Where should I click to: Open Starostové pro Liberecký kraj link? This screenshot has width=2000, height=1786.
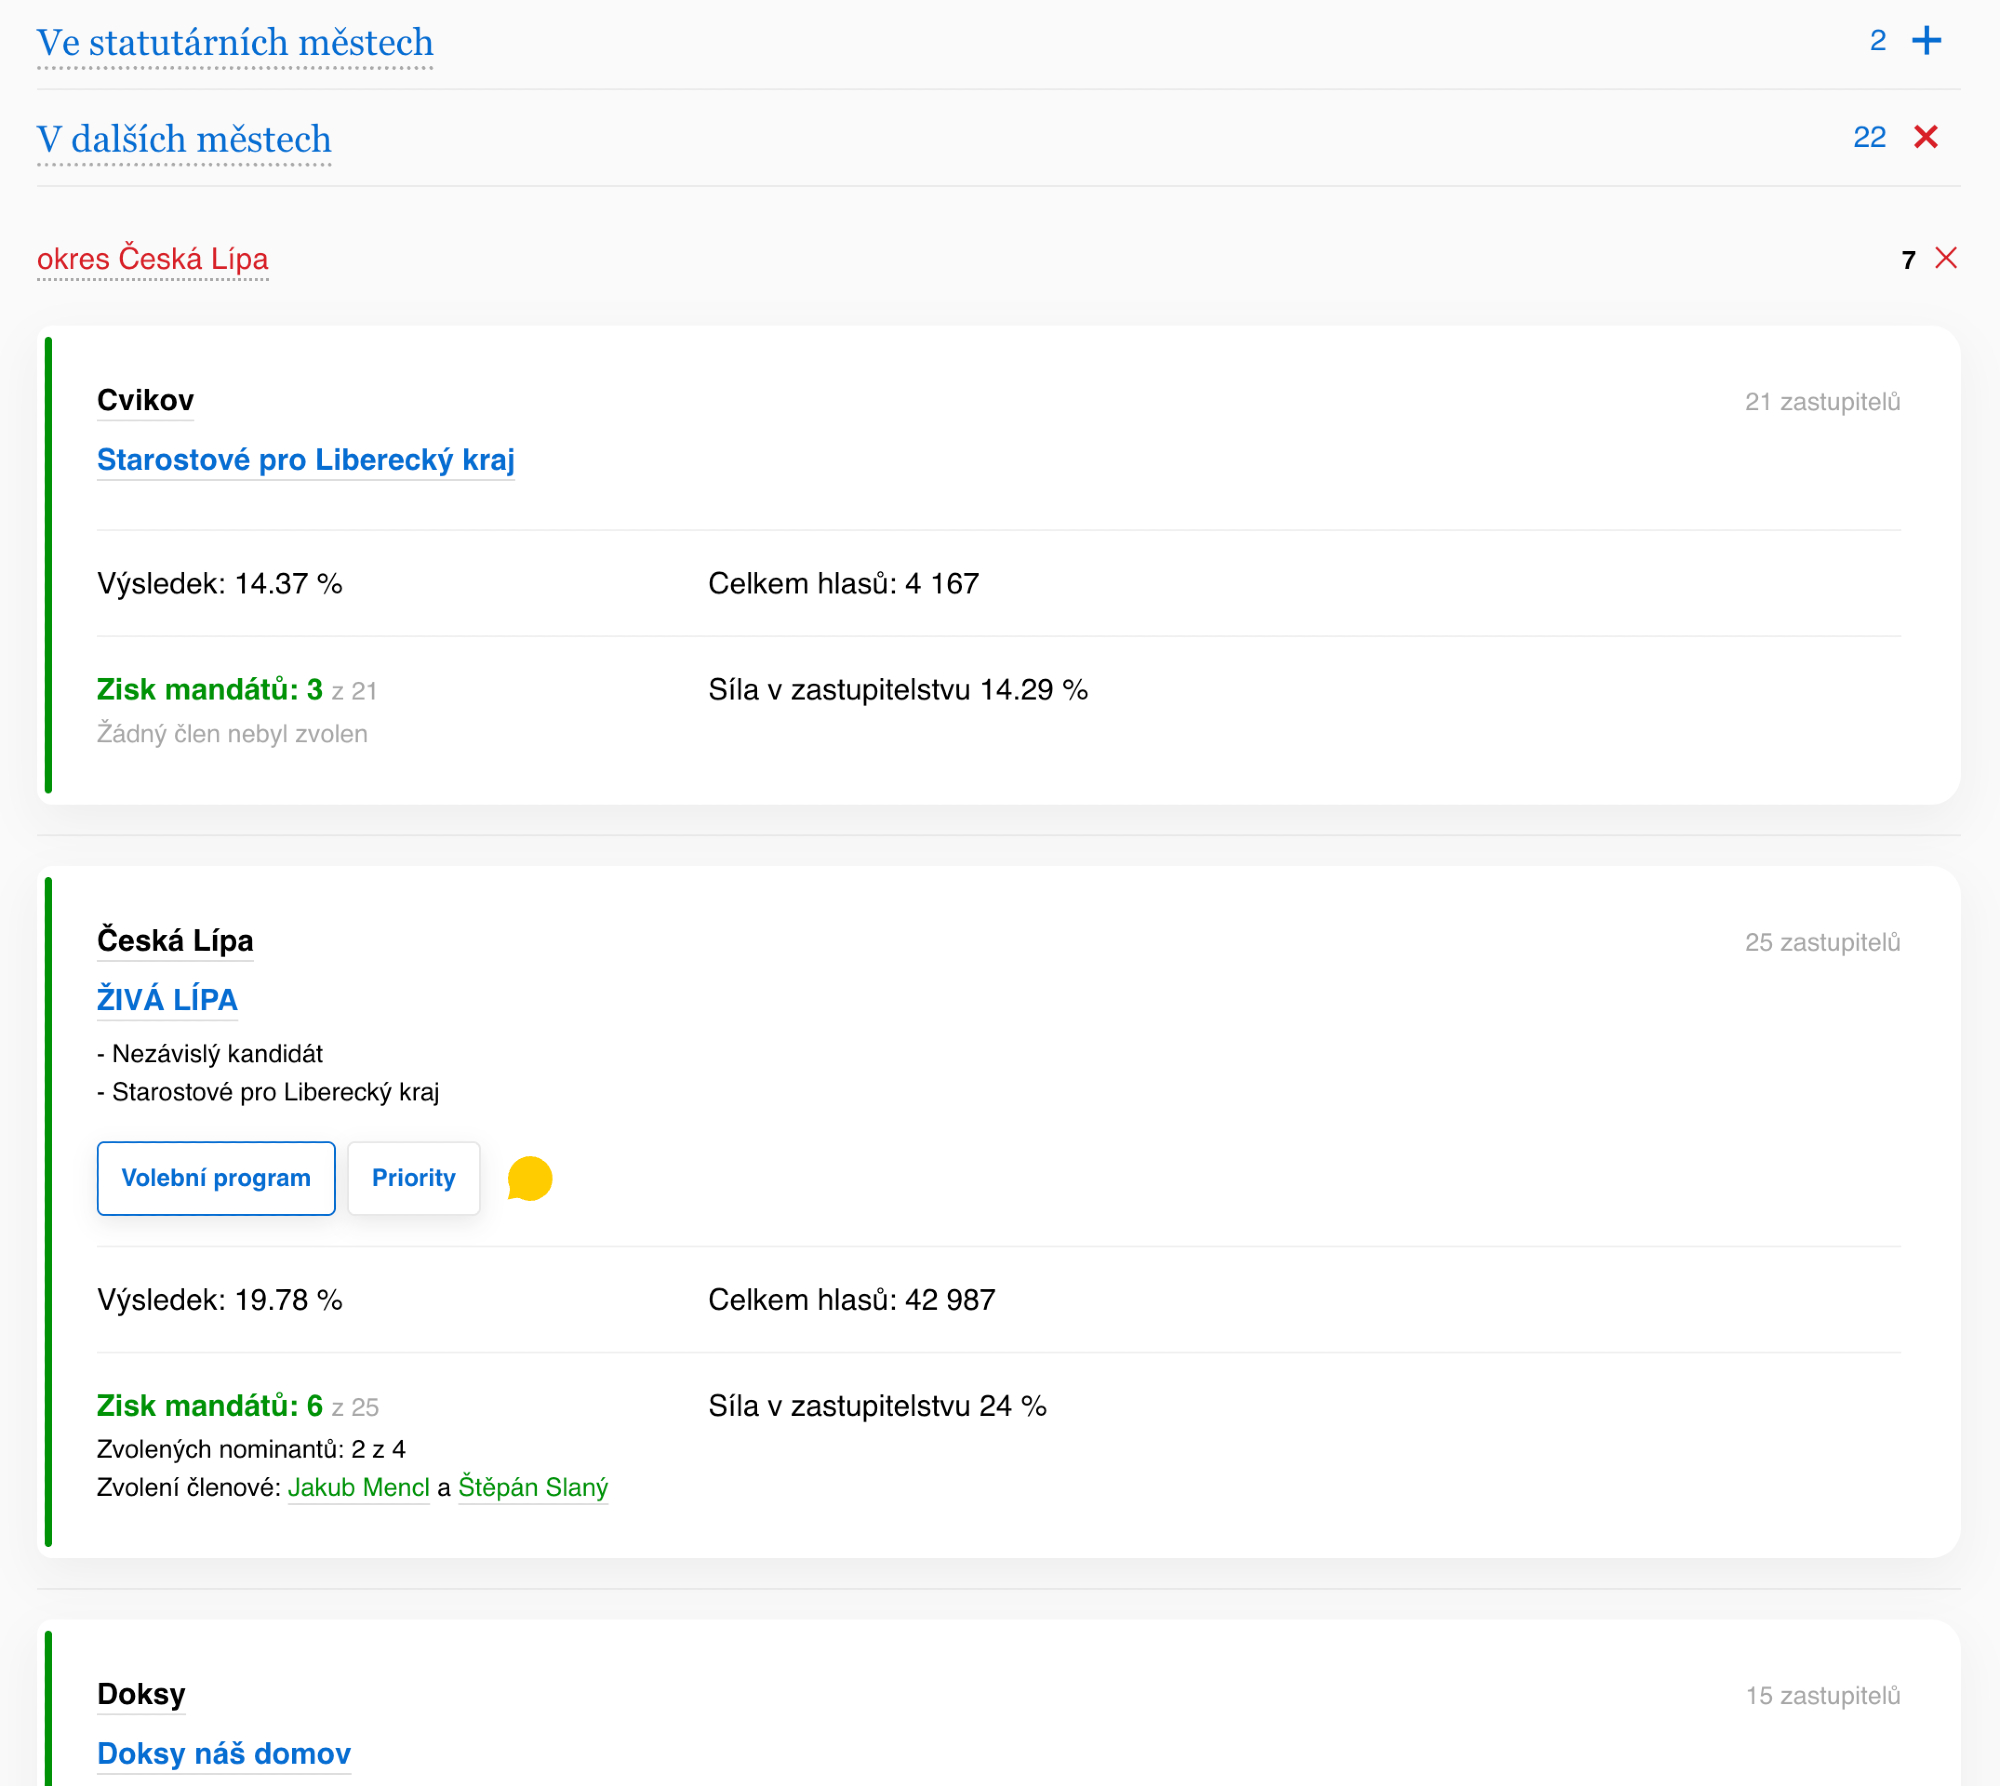[305, 460]
